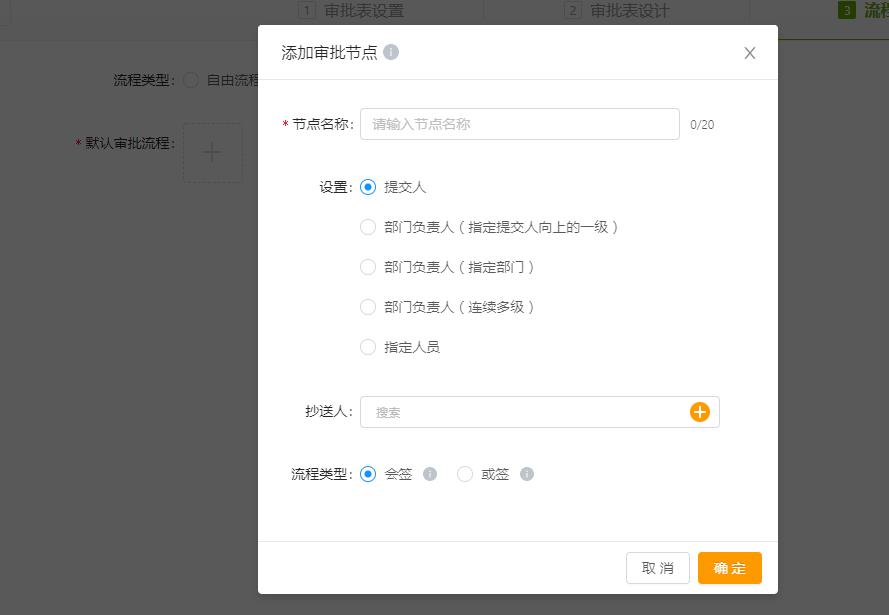Click the orange plus icon to add 抄送人
The image size is (889, 615).
point(700,411)
